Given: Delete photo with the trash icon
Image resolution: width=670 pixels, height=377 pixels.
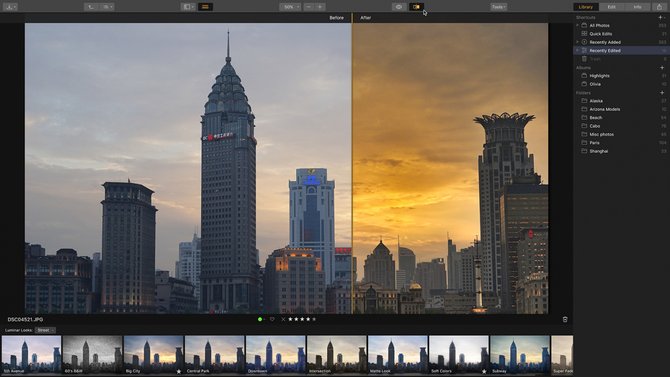Looking at the screenshot, I should (565, 319).
